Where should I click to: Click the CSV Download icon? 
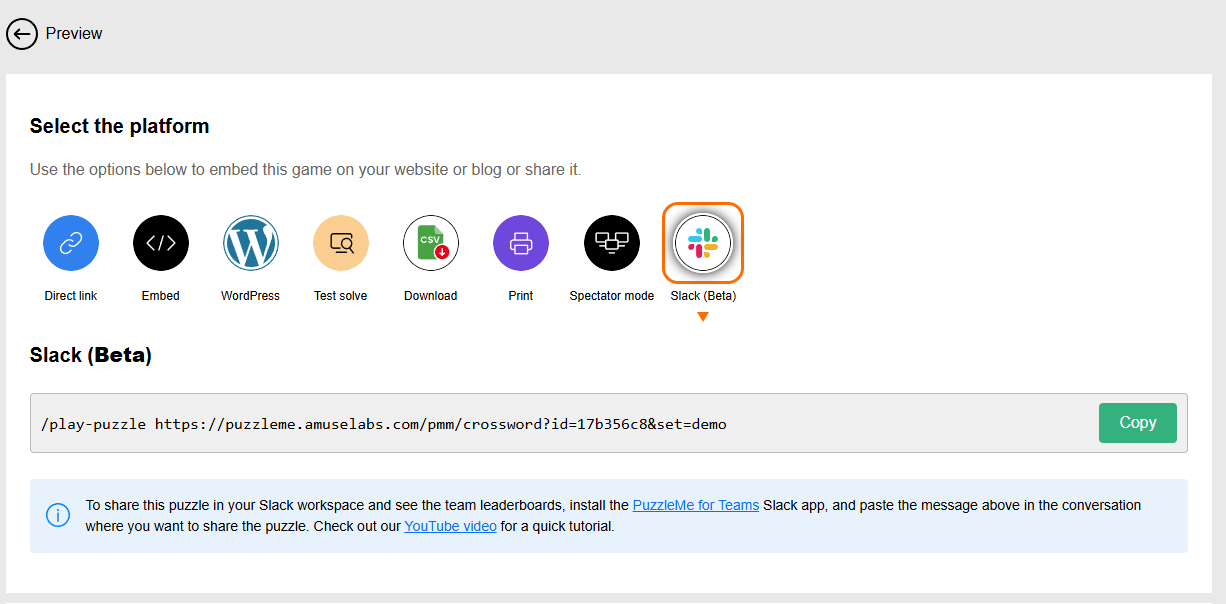[x=431, y=243]
